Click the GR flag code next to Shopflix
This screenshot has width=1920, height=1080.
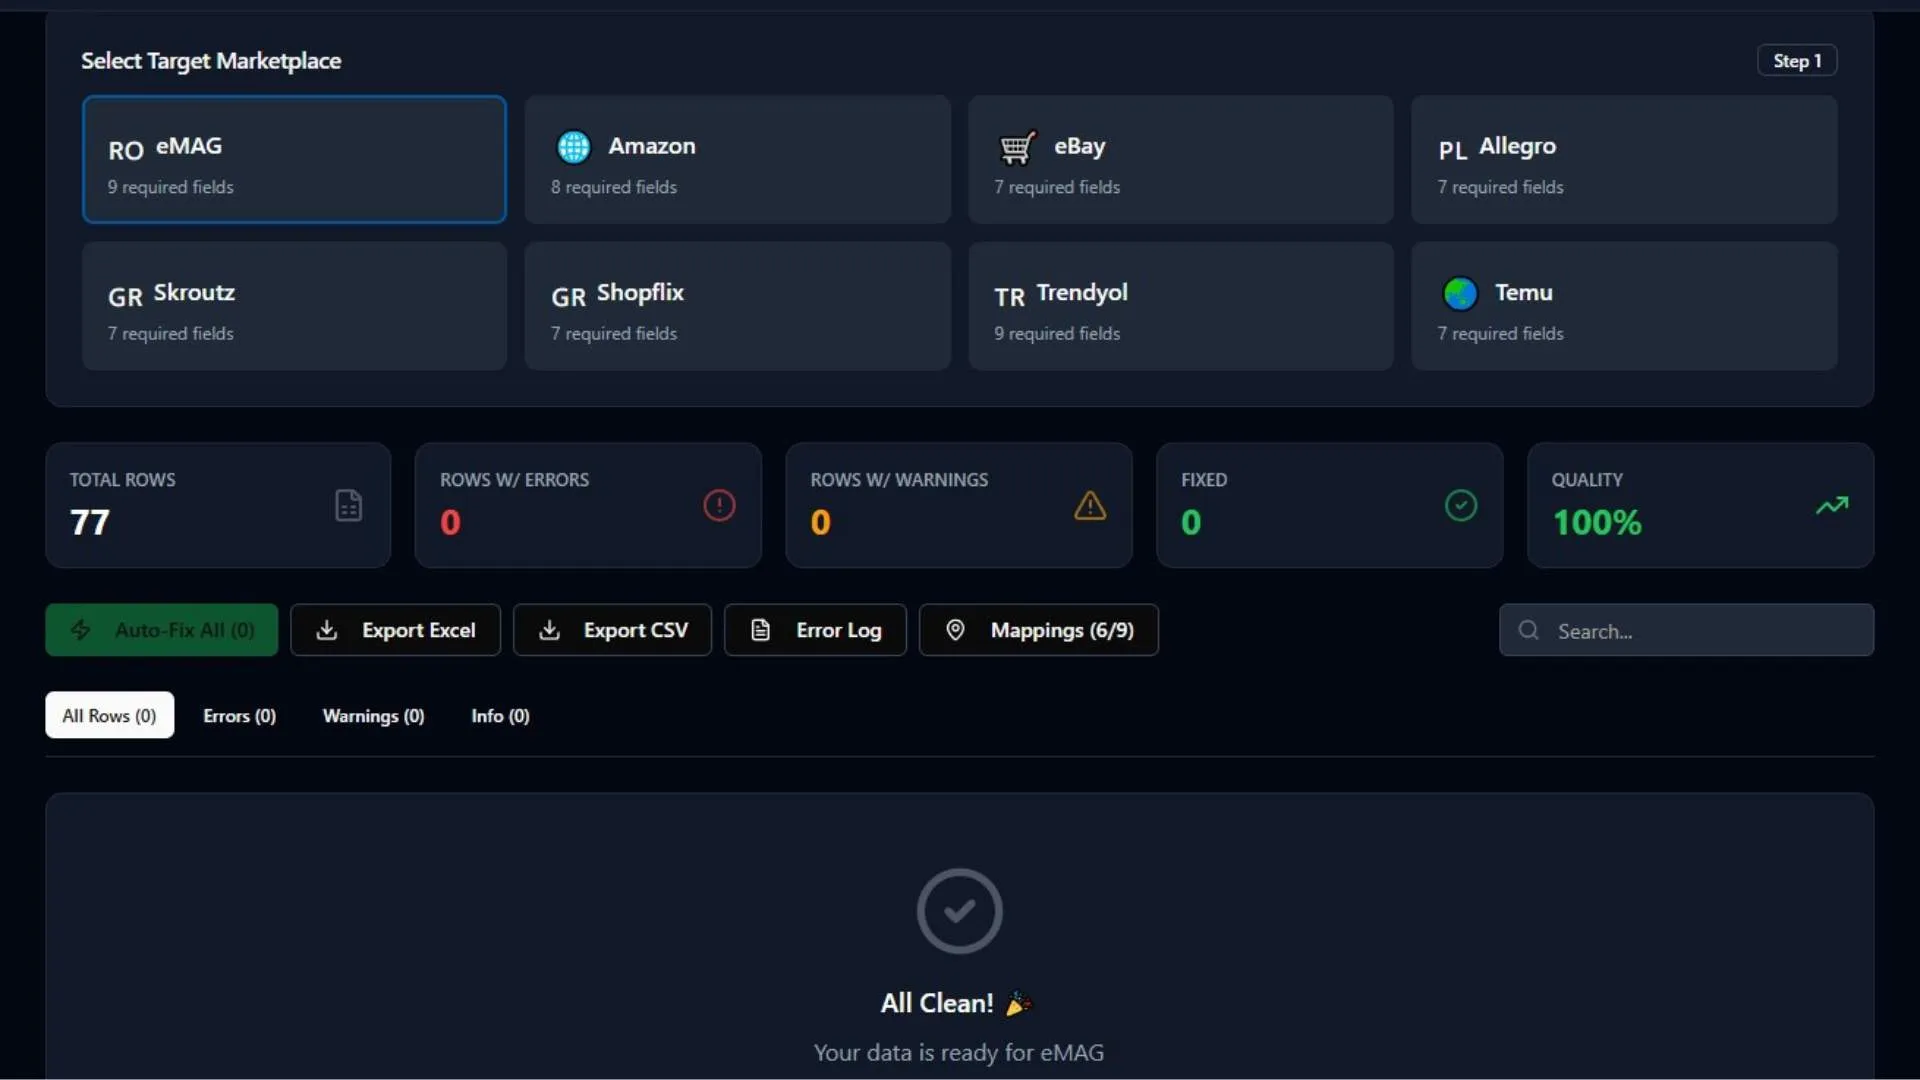click(x=568, y=297)
